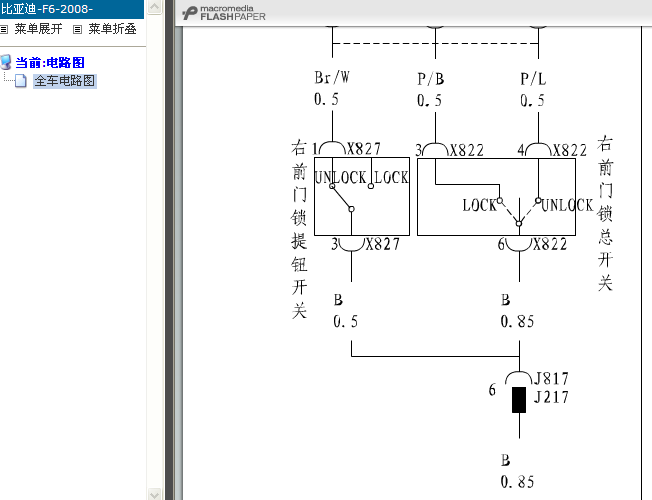This screenshot has width=652, height=500.
Task: Click the black J217 ground block symbol
Action: (519, 400)
